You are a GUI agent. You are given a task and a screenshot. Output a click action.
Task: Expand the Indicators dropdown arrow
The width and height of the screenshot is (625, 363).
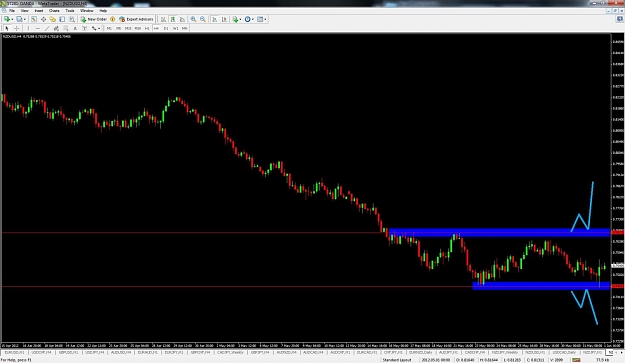coord(240,19)
